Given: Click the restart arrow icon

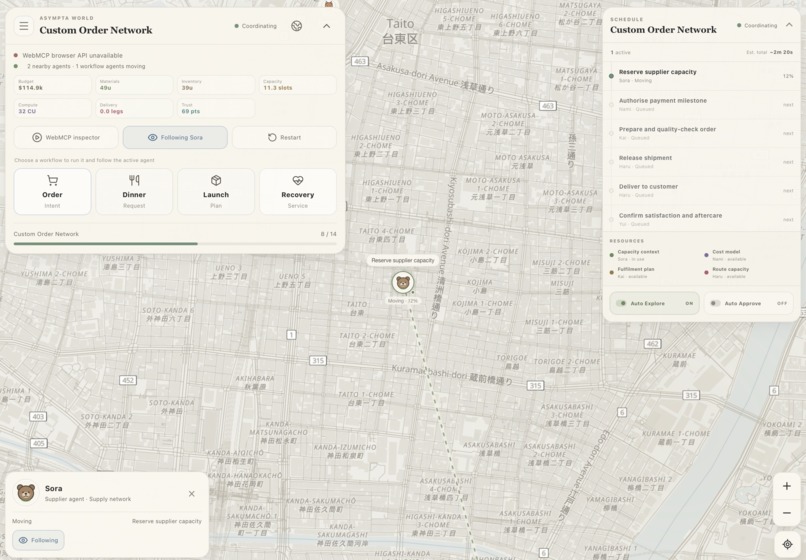Looking at the screenshot, I should click(272, 137).
